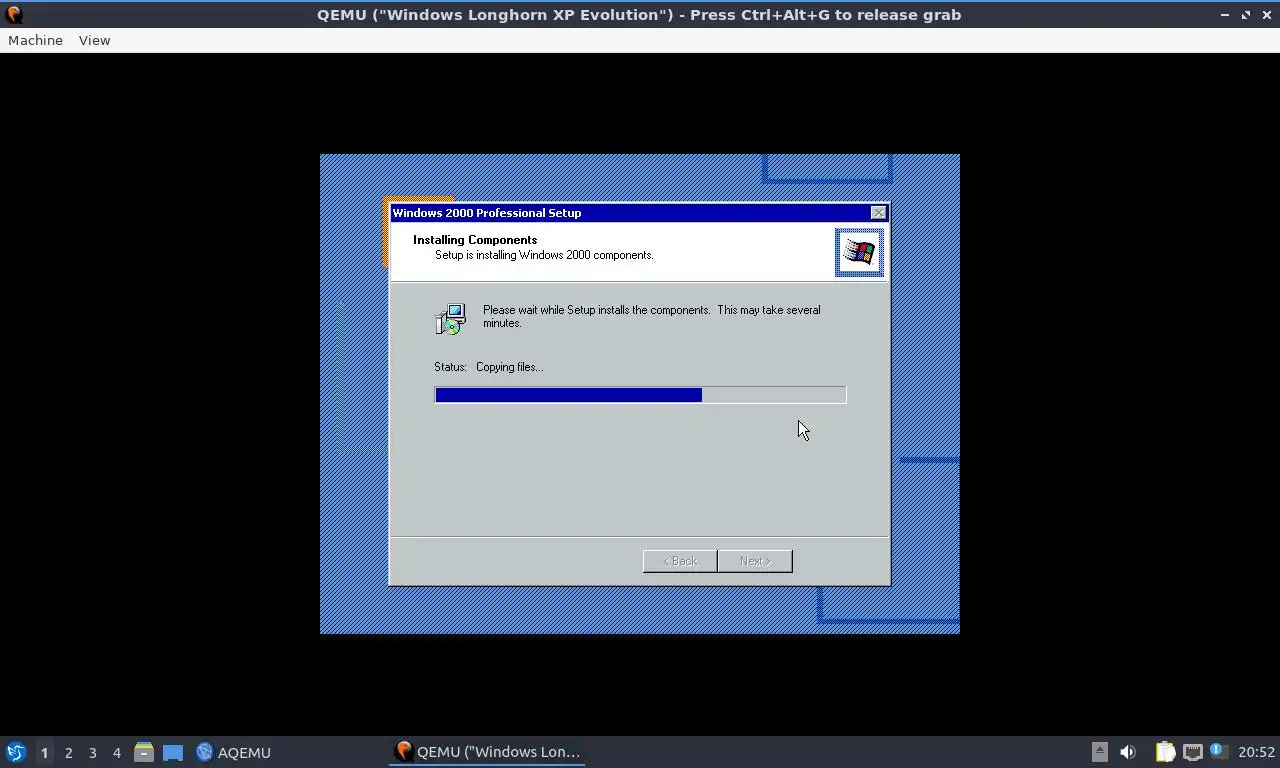Select the QEMU Windows Longhorn taskbar entry
1280x768 pixels.
pos(487,752)
